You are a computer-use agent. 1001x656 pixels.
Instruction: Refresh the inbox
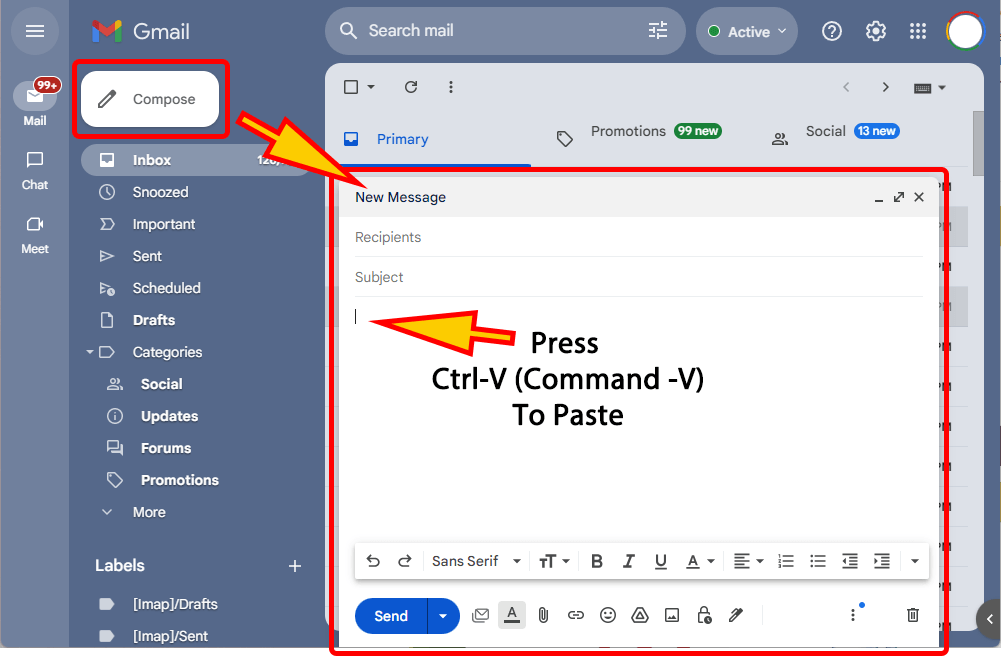coord(410,87)
